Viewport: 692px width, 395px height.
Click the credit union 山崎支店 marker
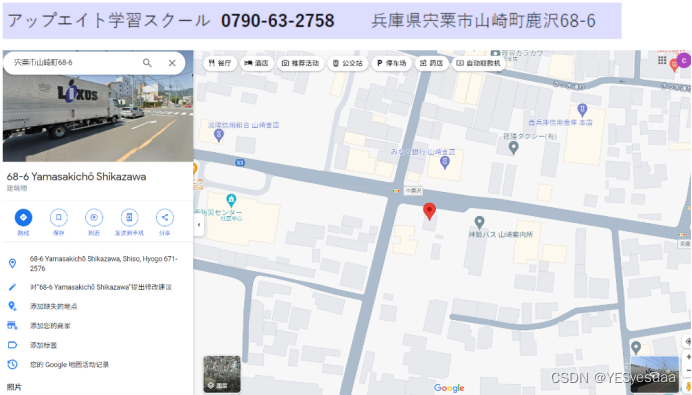(218, 135)
